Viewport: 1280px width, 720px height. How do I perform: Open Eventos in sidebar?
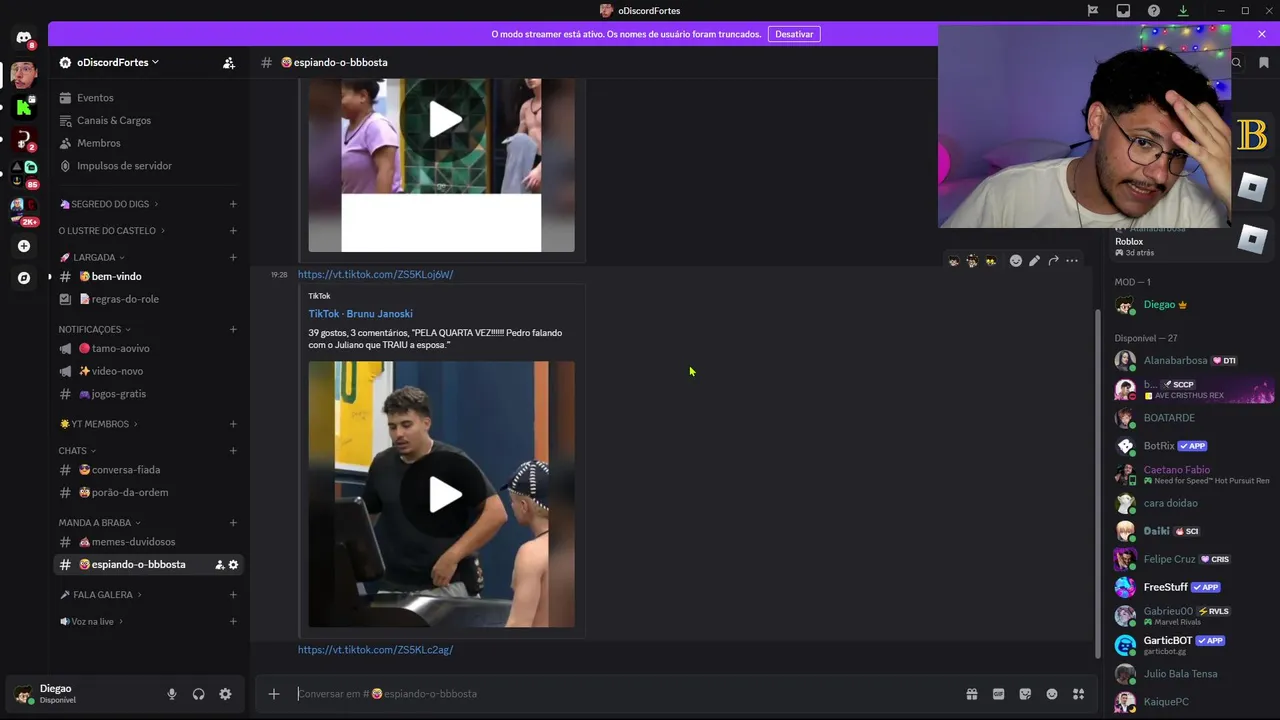(x=148, y=98)
